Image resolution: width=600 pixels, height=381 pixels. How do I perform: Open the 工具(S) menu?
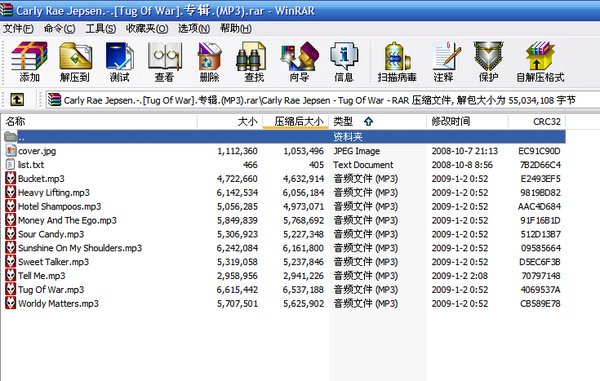tap(100, 28)
